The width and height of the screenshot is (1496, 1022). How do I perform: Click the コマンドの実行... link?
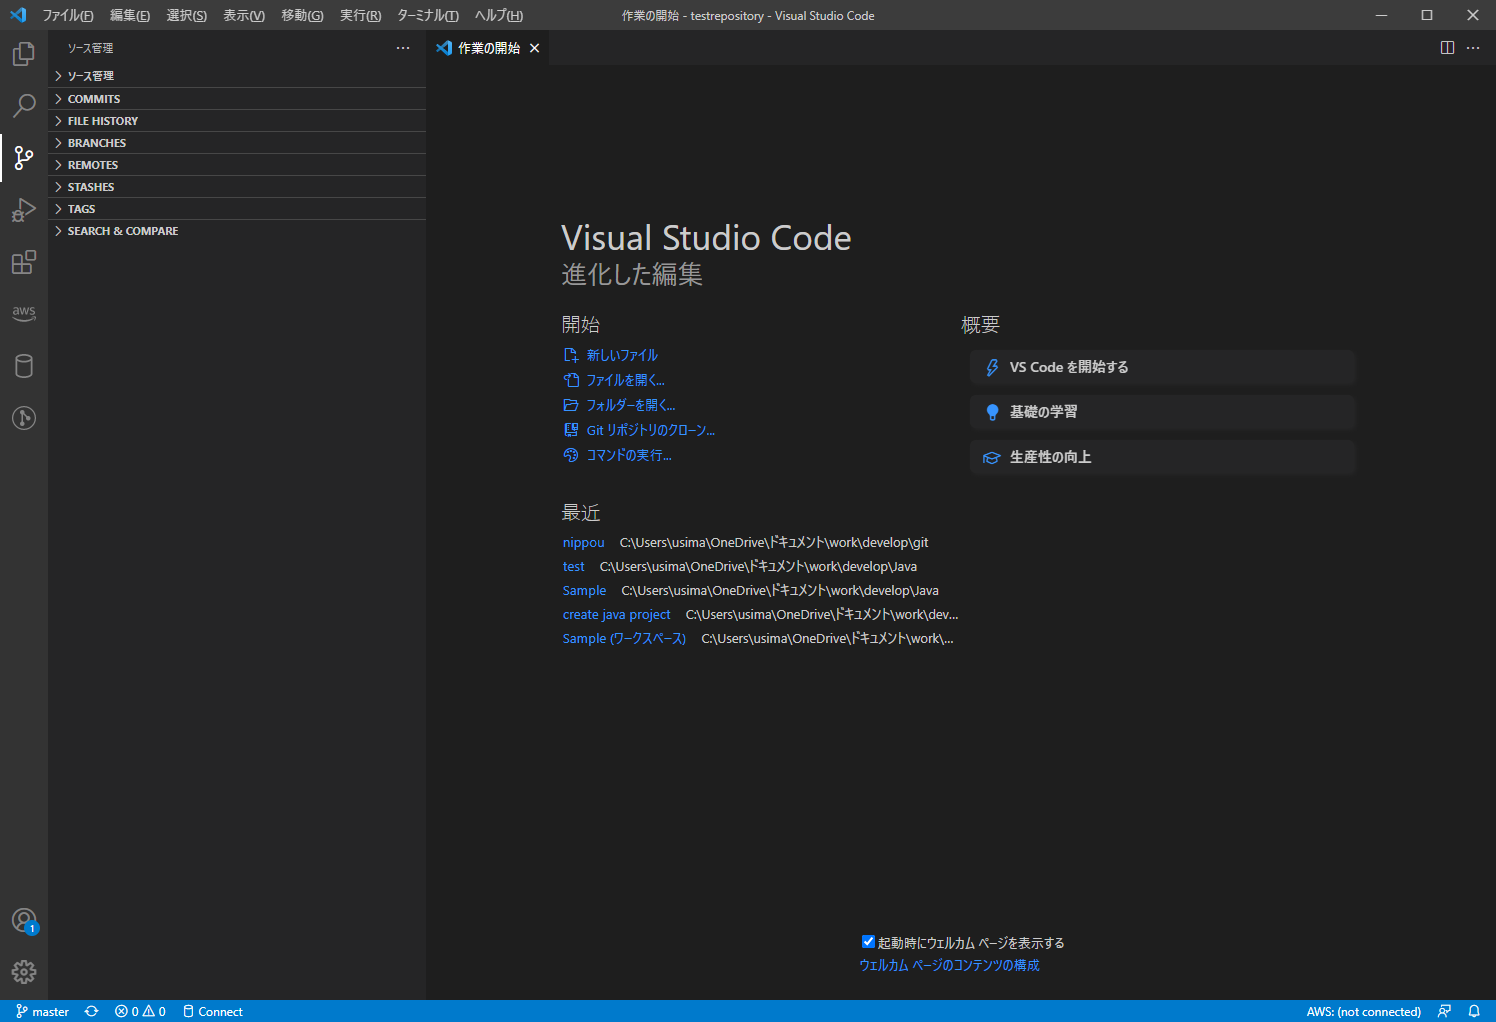(629, 455)
